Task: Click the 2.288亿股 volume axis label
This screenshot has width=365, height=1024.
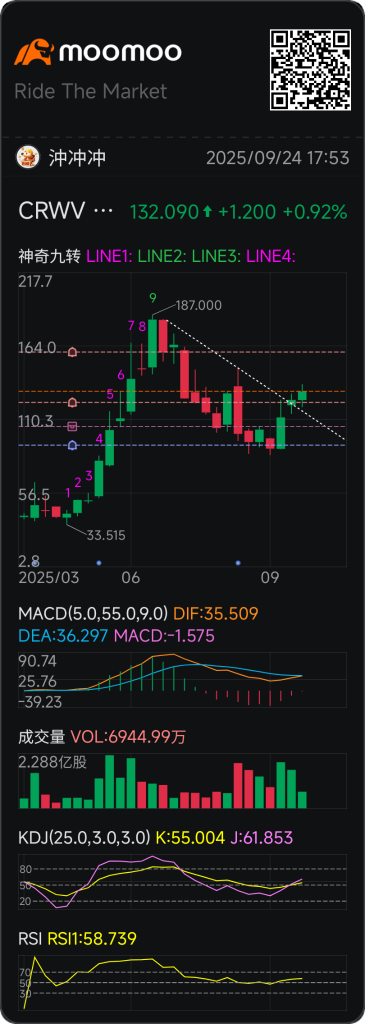Action: pyautogui.click(x=52, y=762)
